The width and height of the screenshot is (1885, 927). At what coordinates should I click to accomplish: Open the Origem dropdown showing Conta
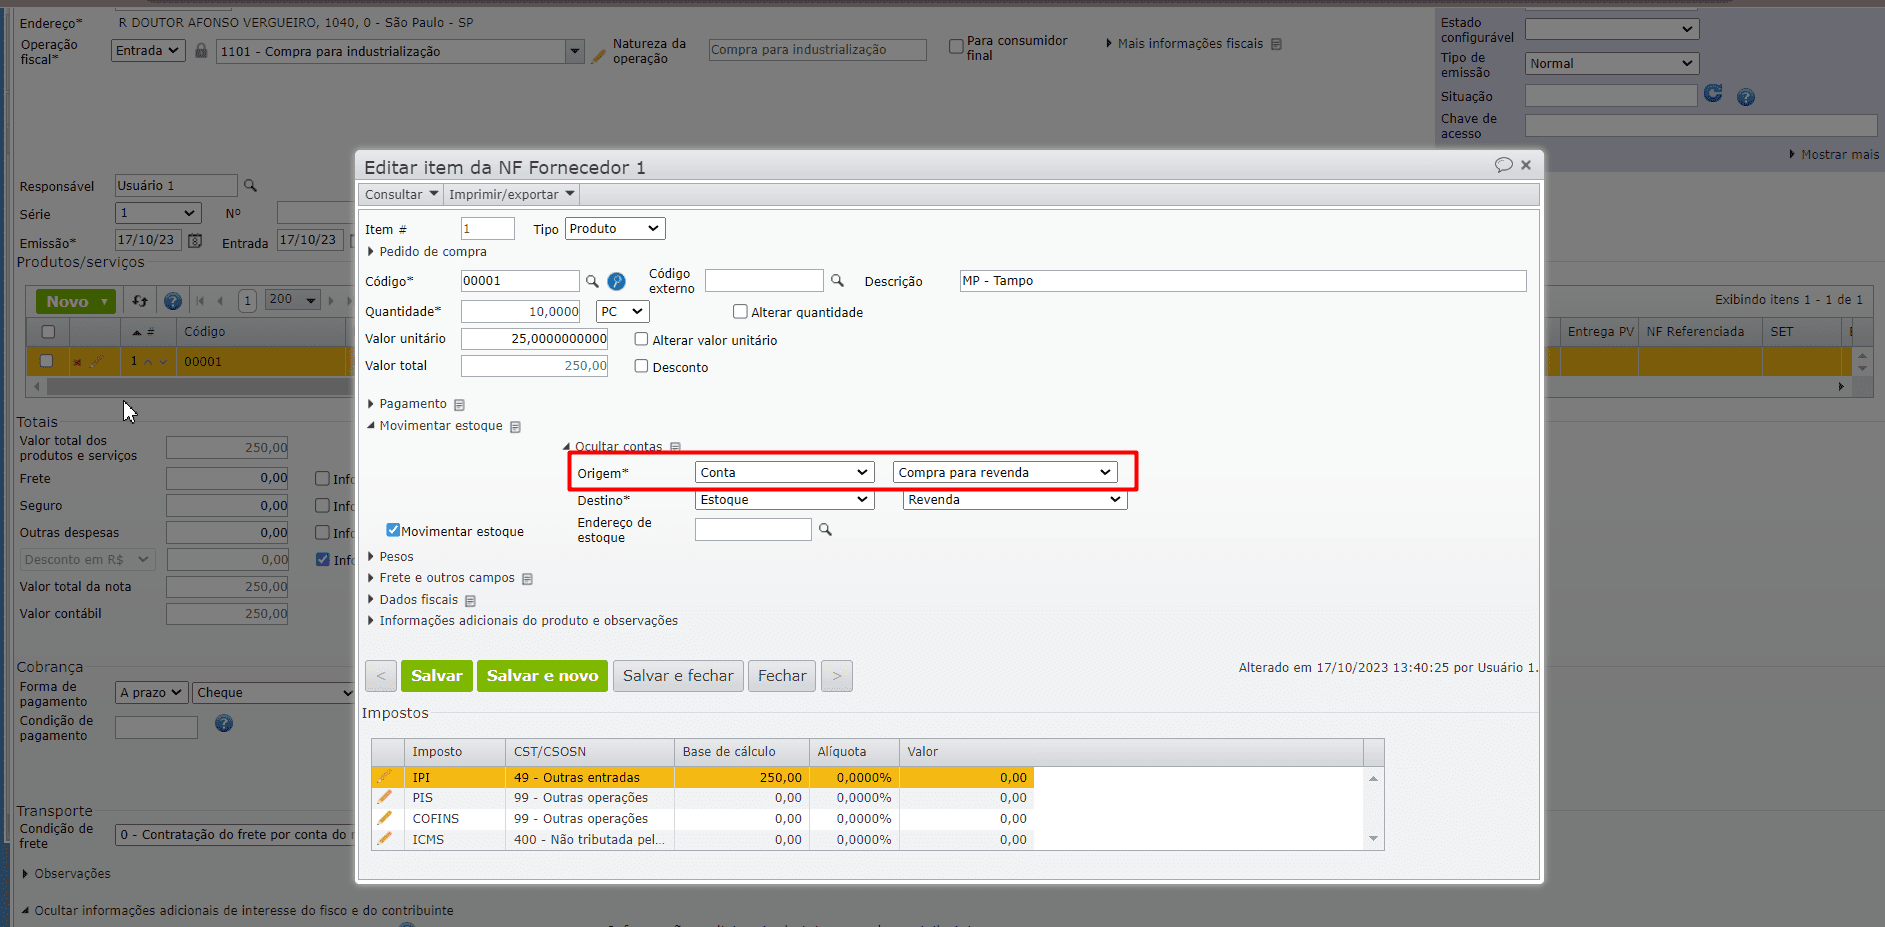(784, 472)
